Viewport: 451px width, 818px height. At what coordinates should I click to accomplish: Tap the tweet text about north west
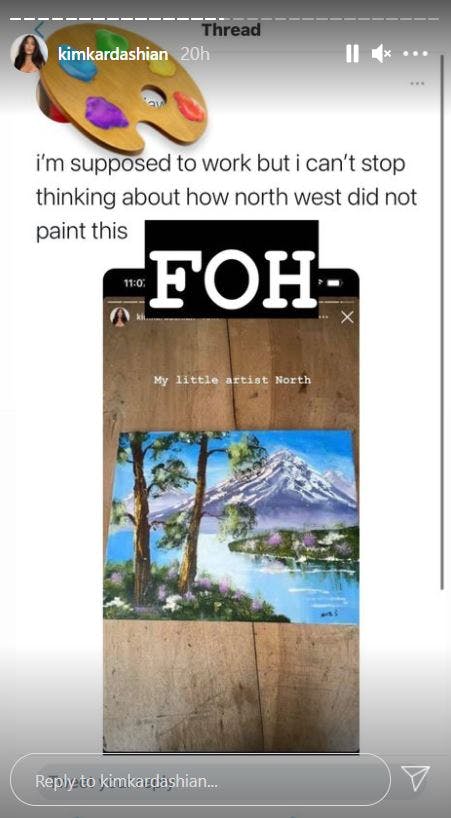(x=226, y=197)
